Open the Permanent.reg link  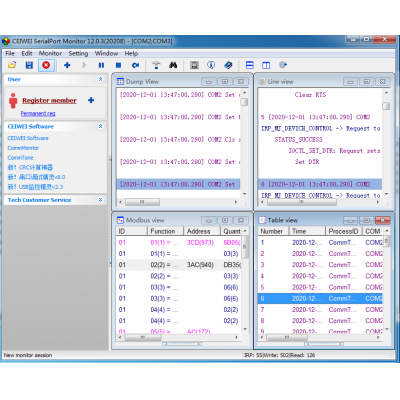[38, 113]
